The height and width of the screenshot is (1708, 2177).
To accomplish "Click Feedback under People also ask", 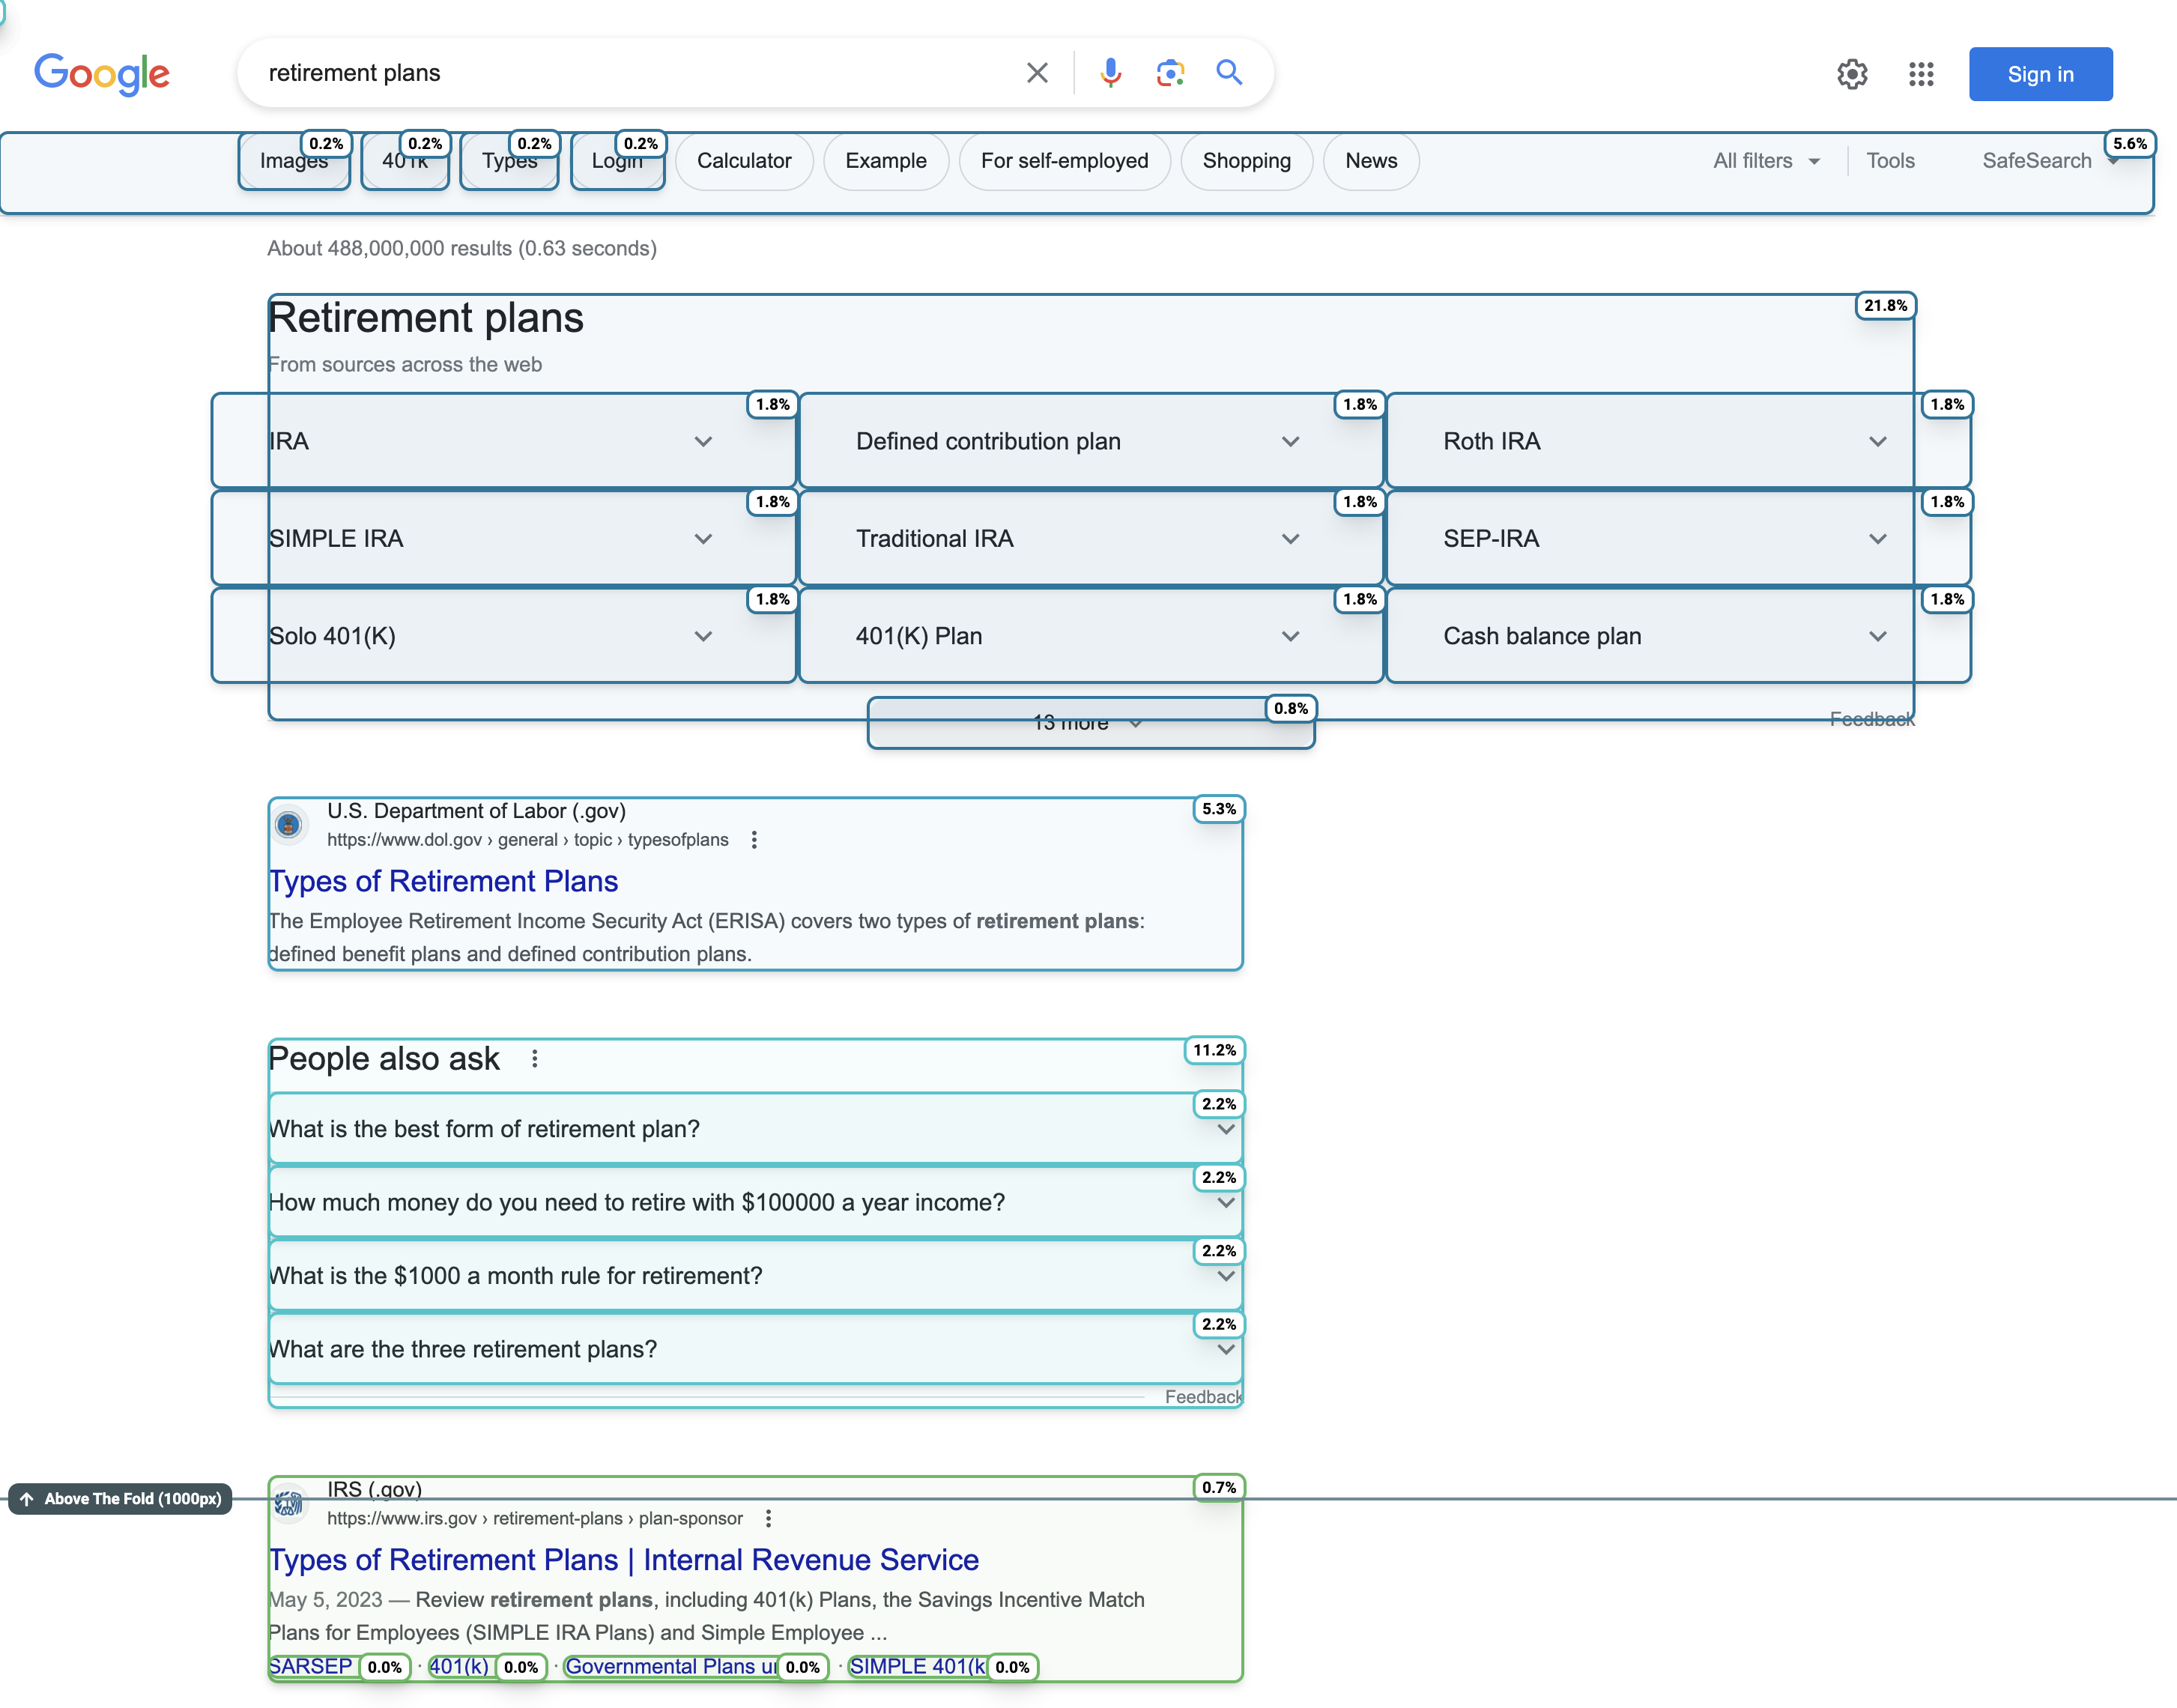I will 1203,1397.
